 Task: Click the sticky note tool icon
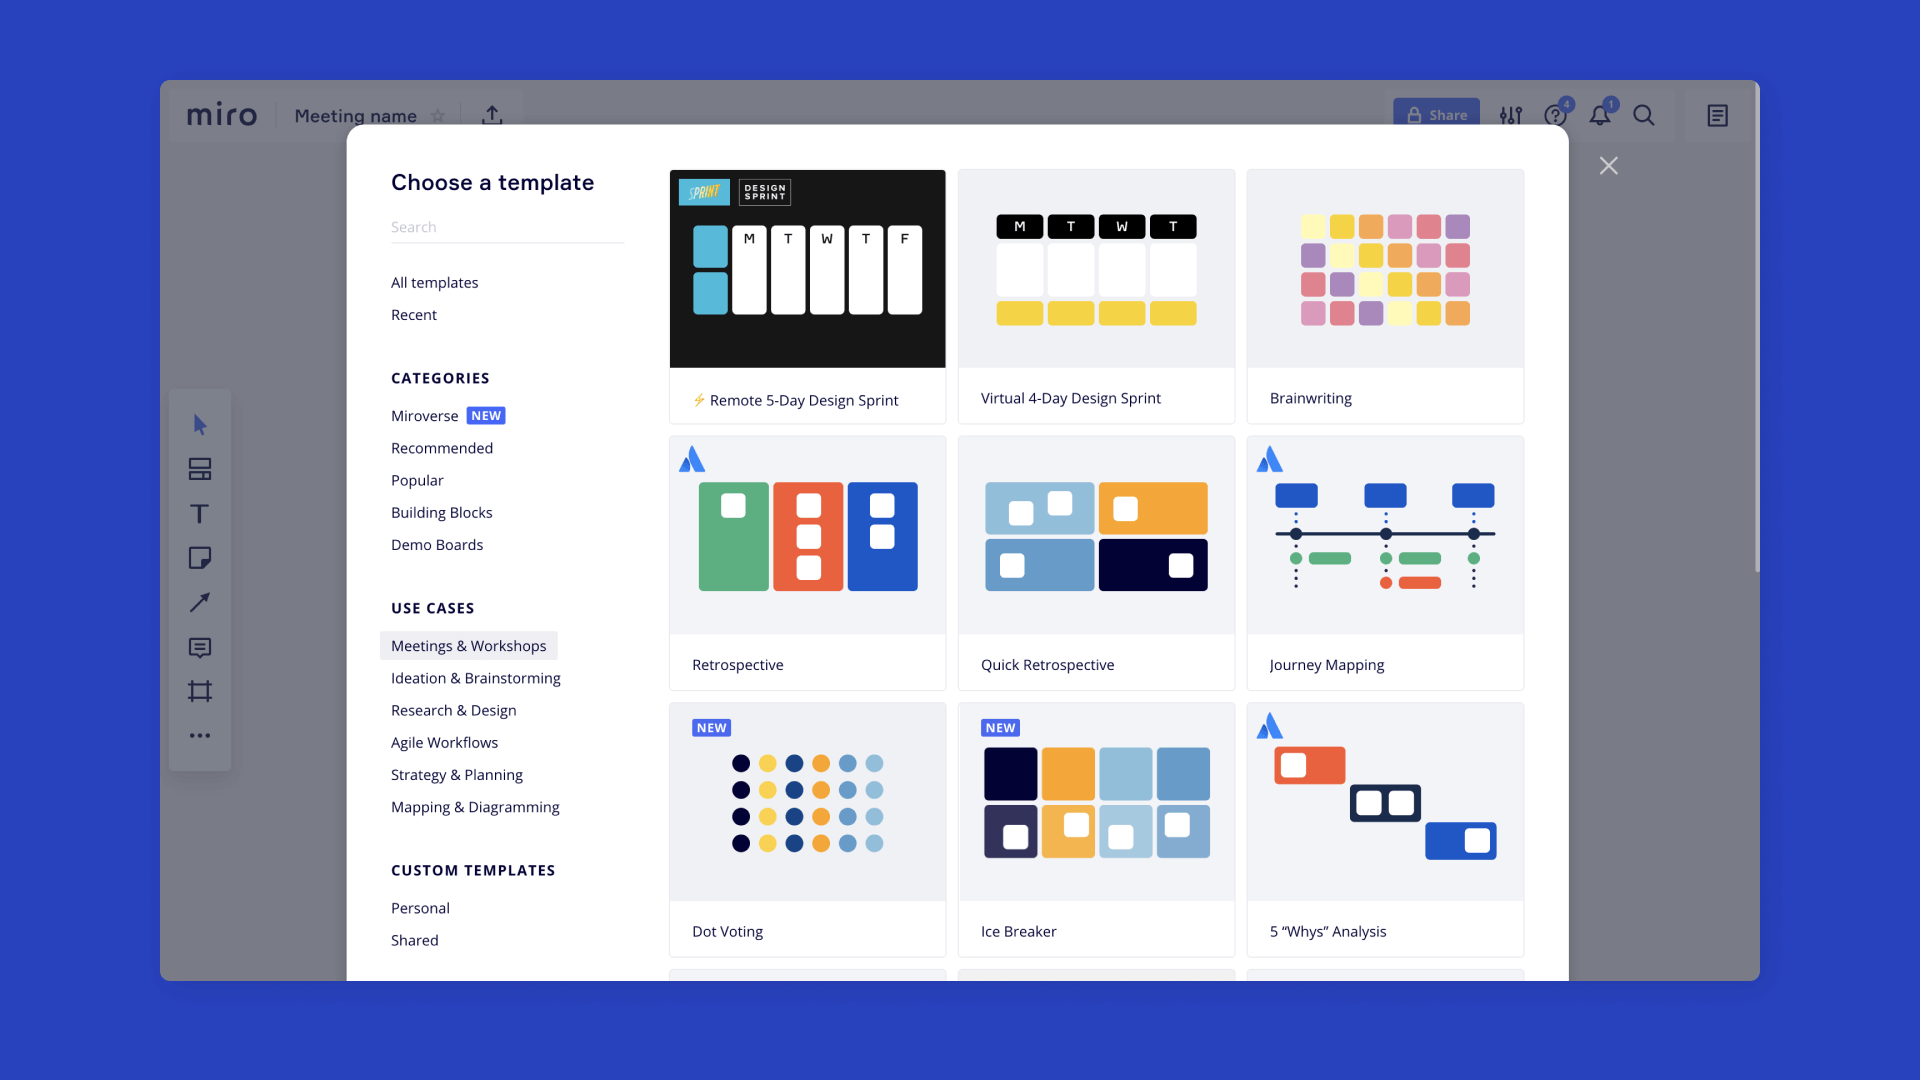199,556
